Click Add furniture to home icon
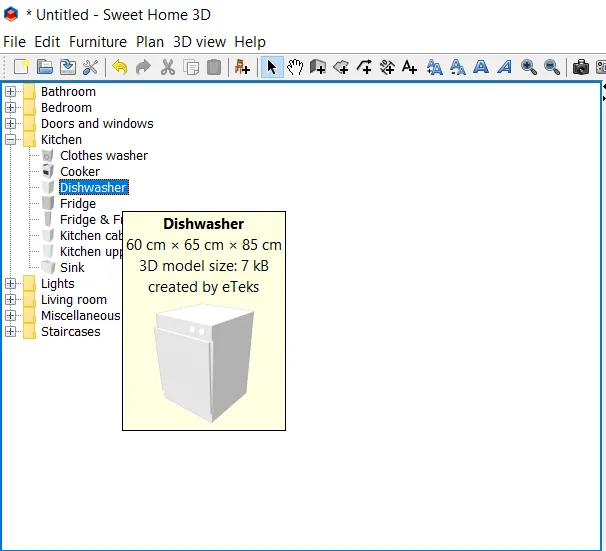Image resolution: width=606 pixels, height=551 pixels. [242, 67]
